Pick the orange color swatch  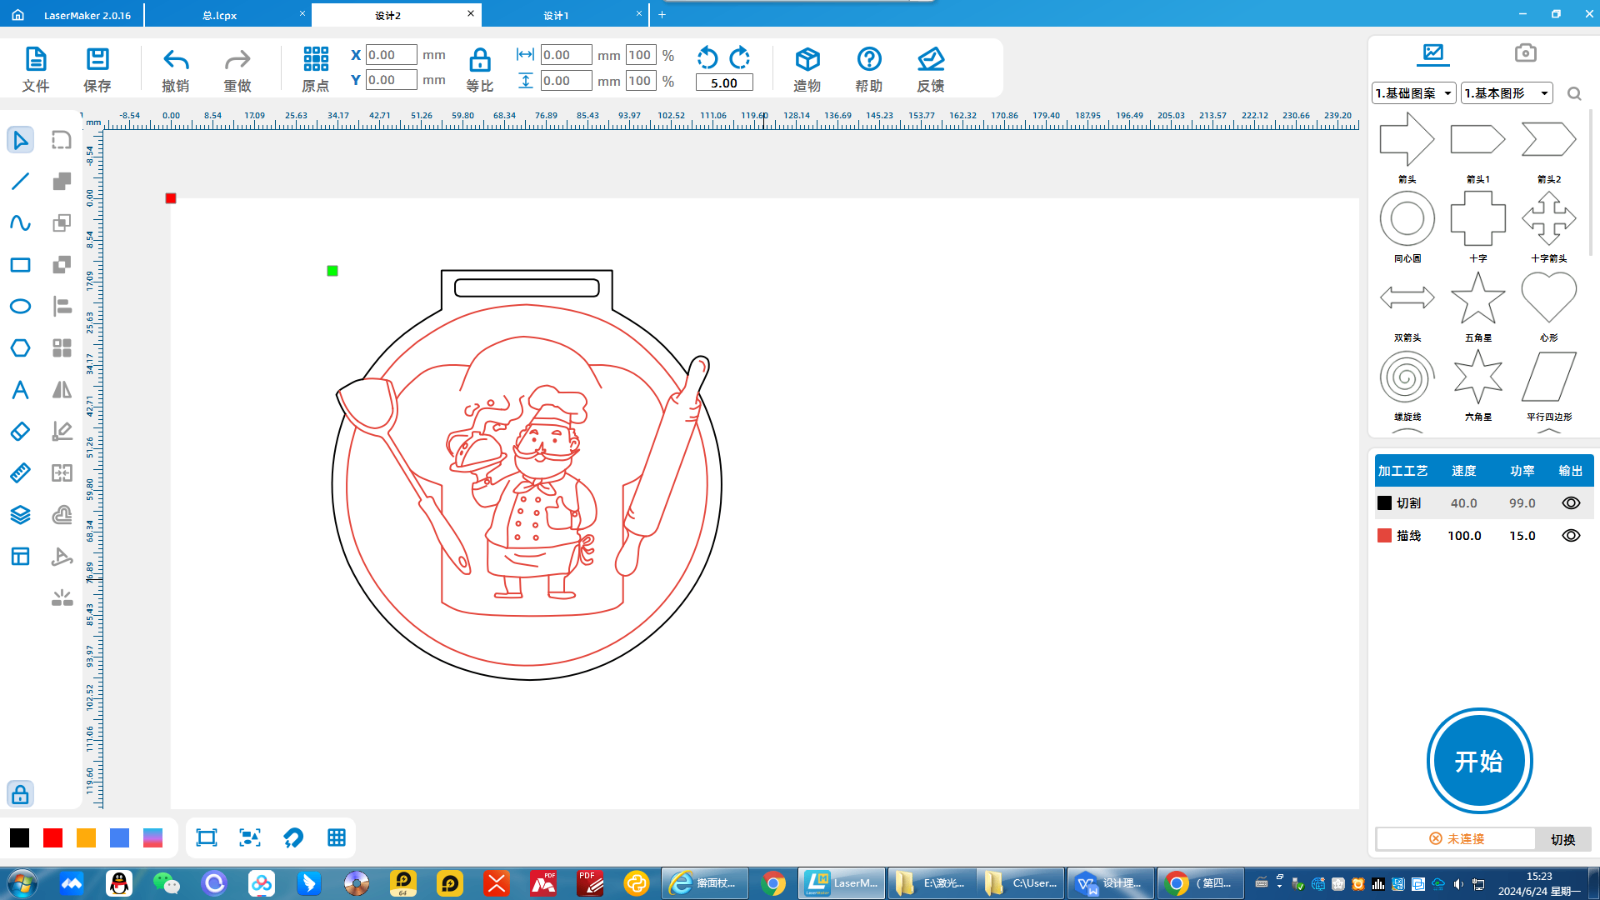[86, 838]
